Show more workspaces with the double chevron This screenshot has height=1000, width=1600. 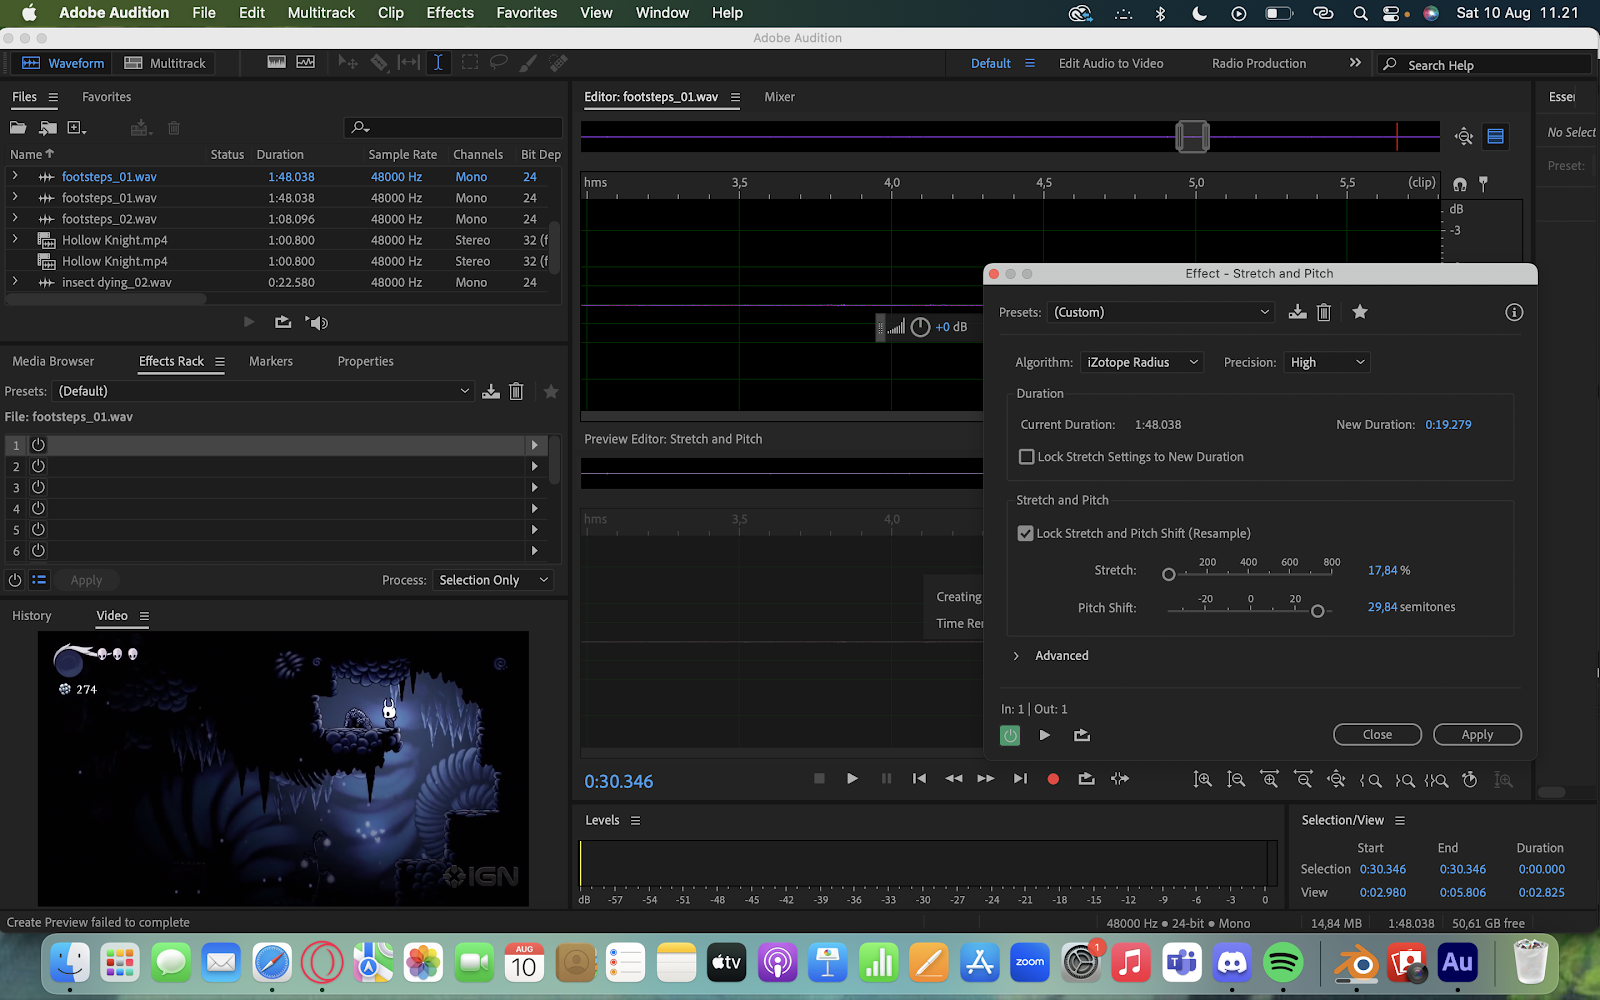tap(1355, 62)
